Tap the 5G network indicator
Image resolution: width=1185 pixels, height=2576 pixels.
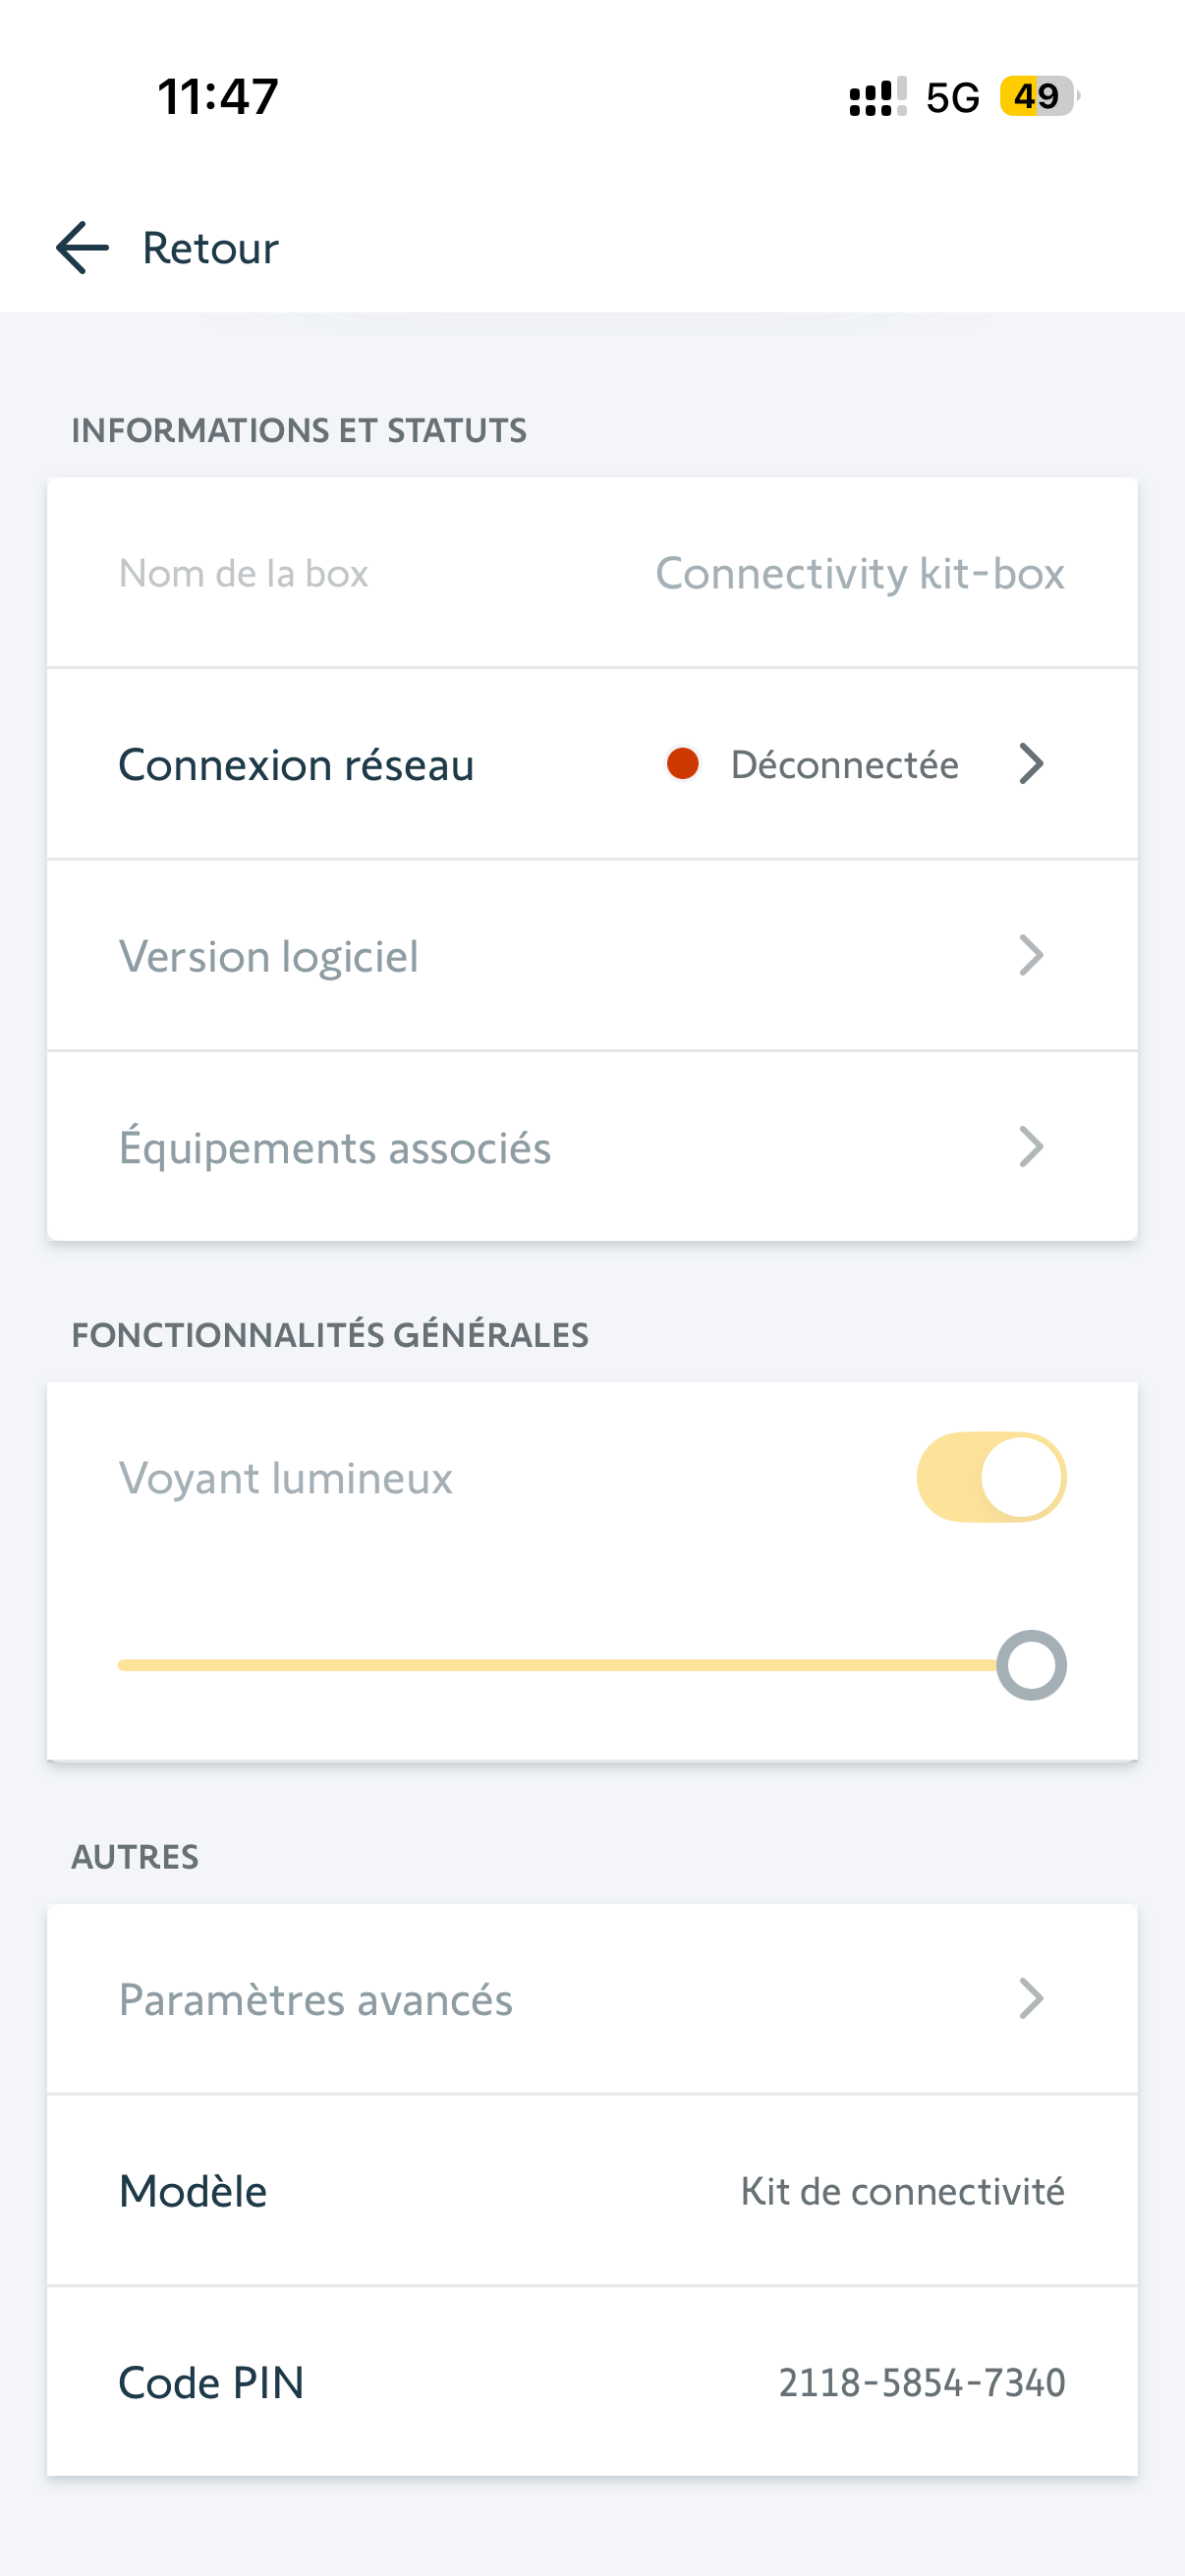952,98
